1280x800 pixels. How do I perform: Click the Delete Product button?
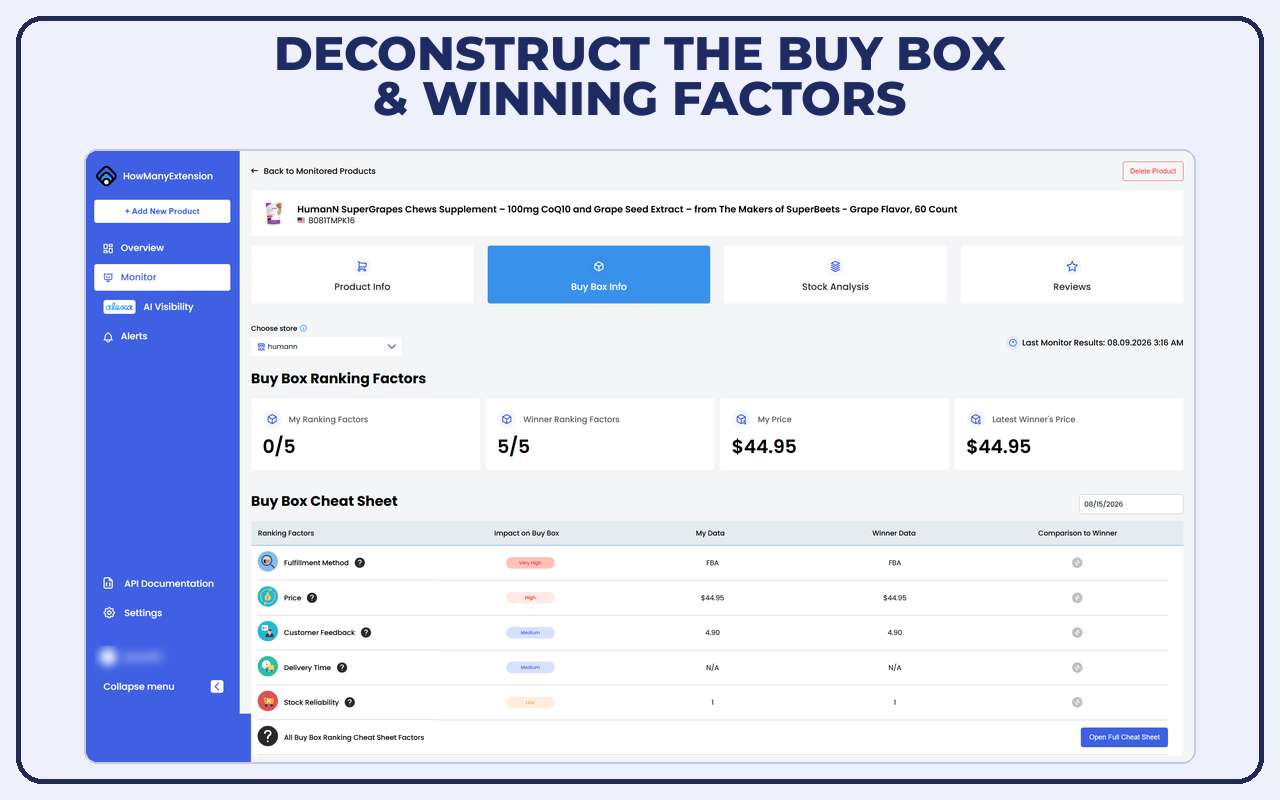tap(1153, 171)
